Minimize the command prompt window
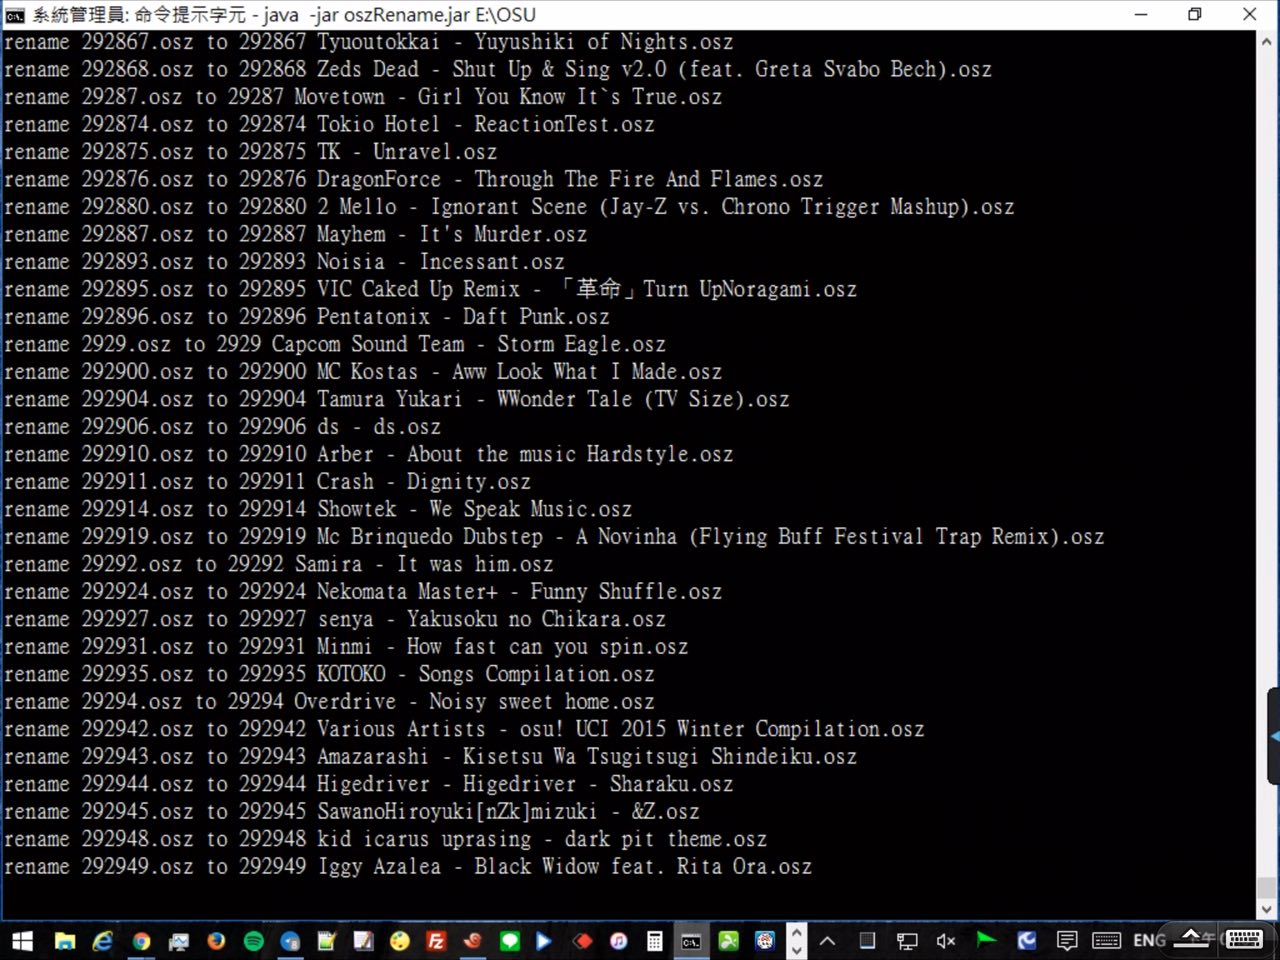The image size is (1280, 960). coord(1141,15)
